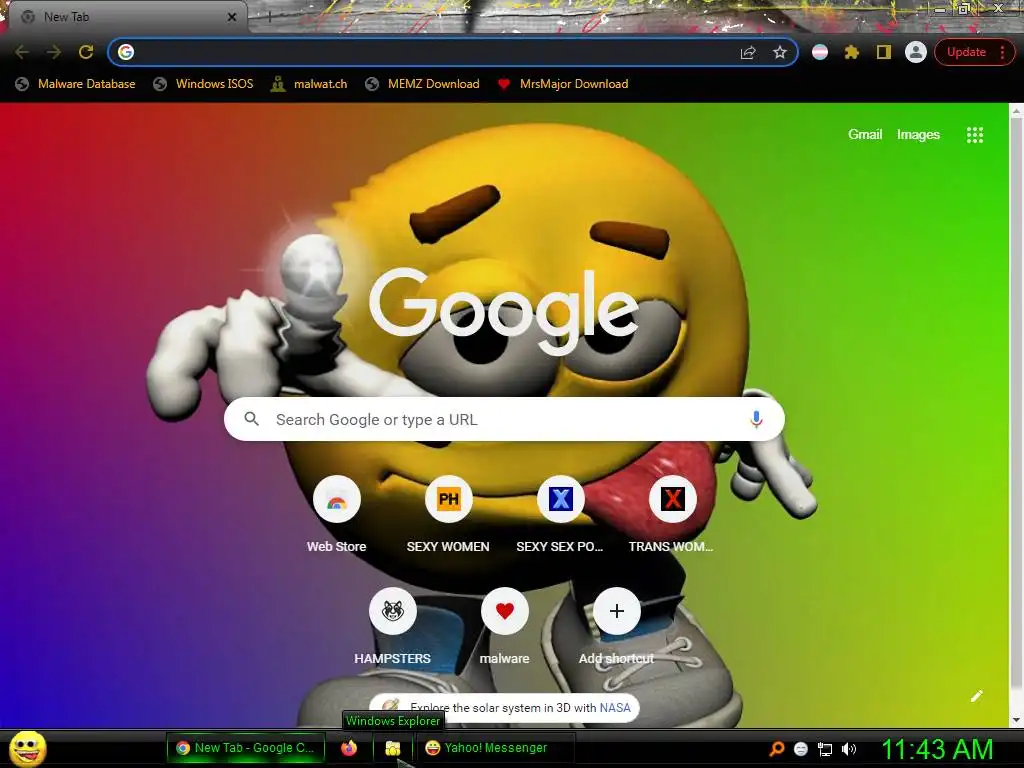Start voice search with the microphone icon
This screenshot has height=768, width=1024.
coord(756,419)
